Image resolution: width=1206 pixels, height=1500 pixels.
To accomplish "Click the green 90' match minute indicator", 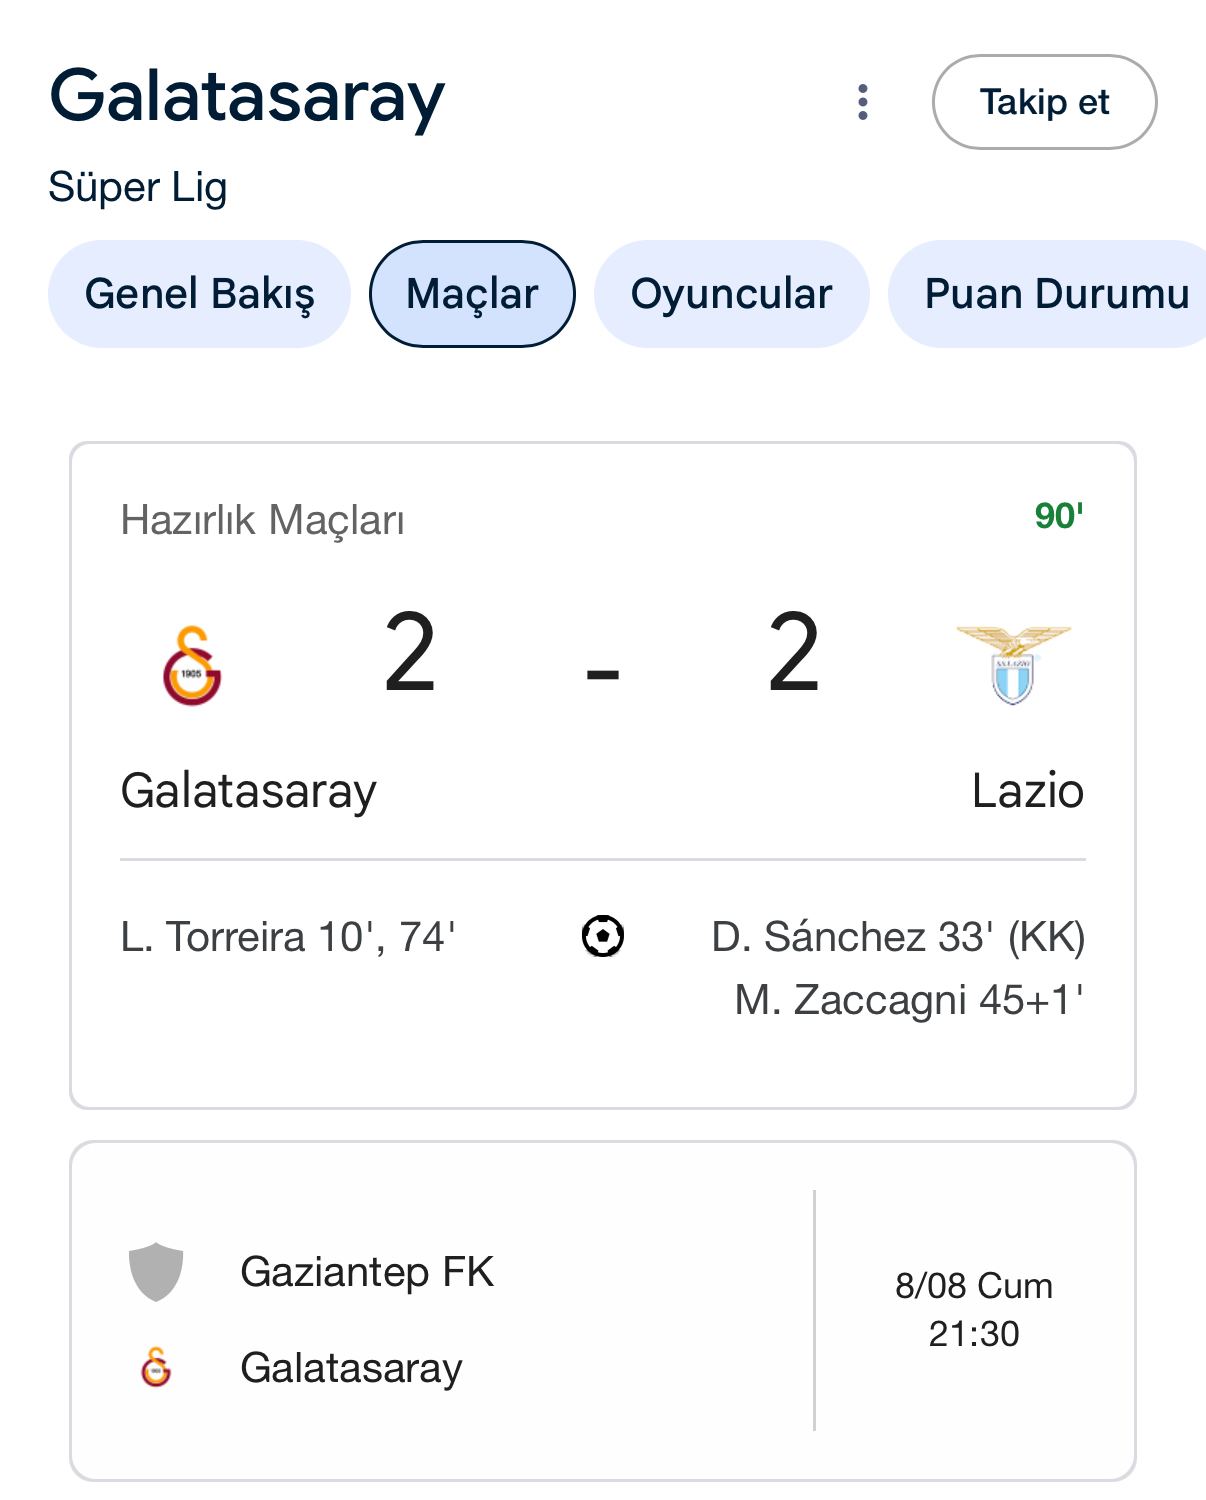I will 1058,516.
